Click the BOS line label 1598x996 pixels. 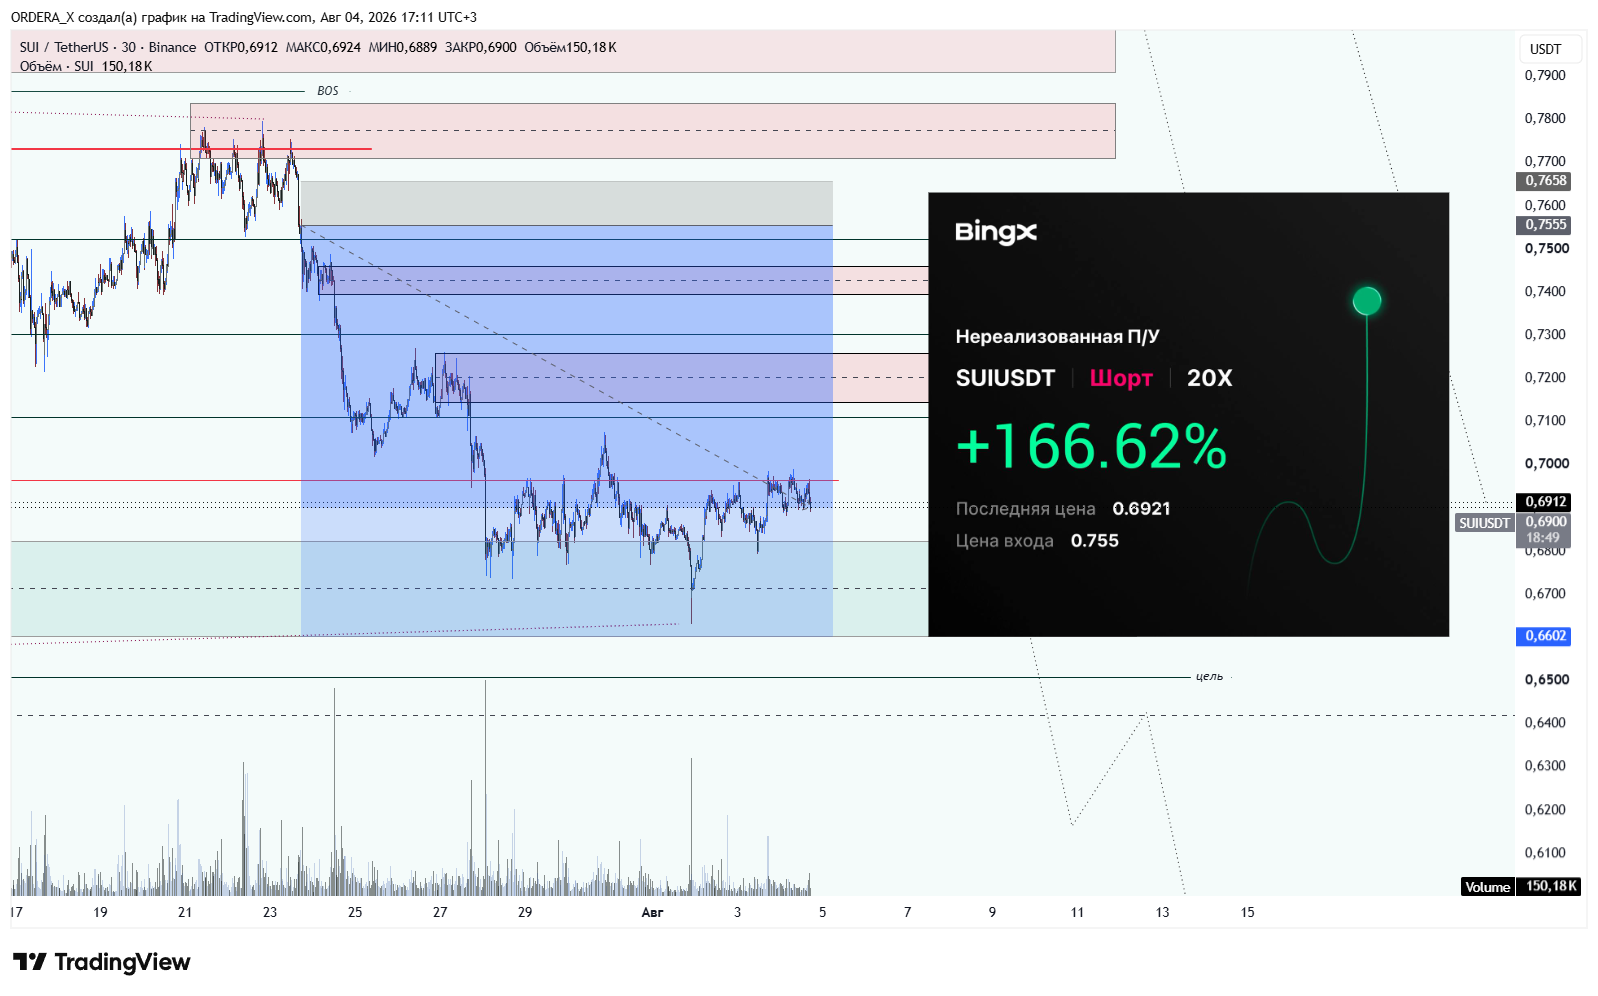pyautogui.click(x=328, y=91)
